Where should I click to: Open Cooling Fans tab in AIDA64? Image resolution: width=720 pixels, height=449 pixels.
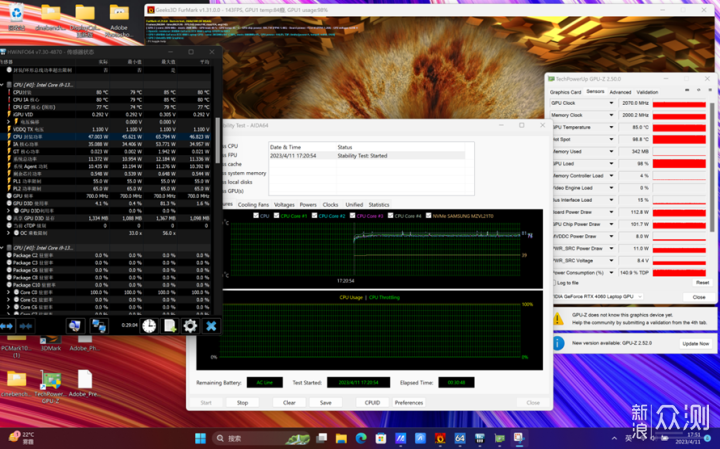tap(253, 205)
